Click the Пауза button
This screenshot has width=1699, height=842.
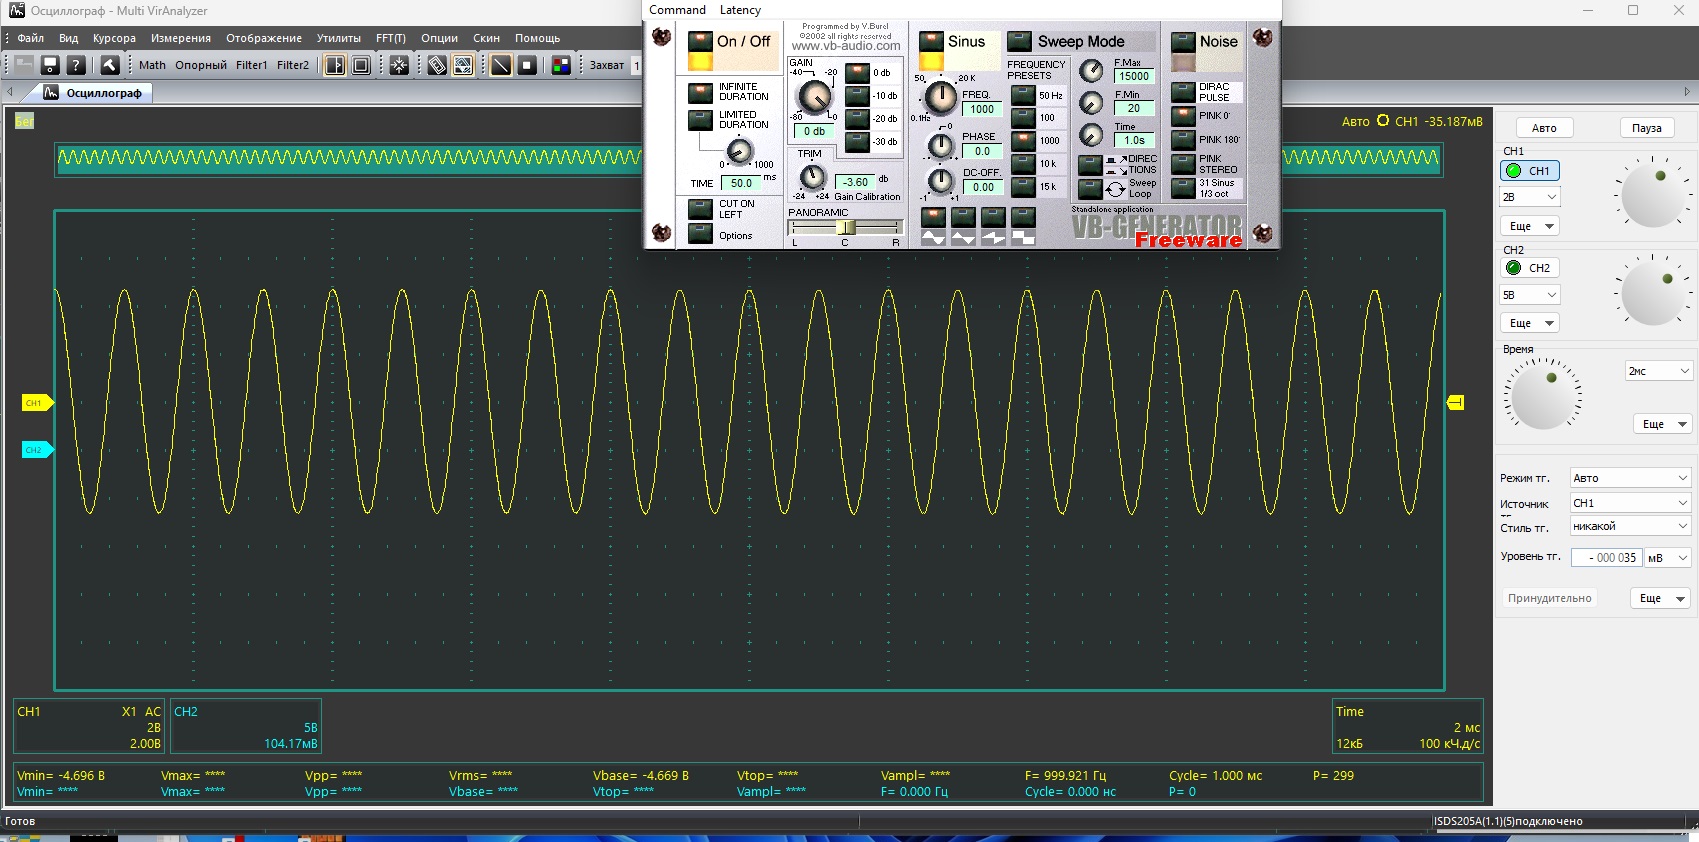[x=1647, y=128]
